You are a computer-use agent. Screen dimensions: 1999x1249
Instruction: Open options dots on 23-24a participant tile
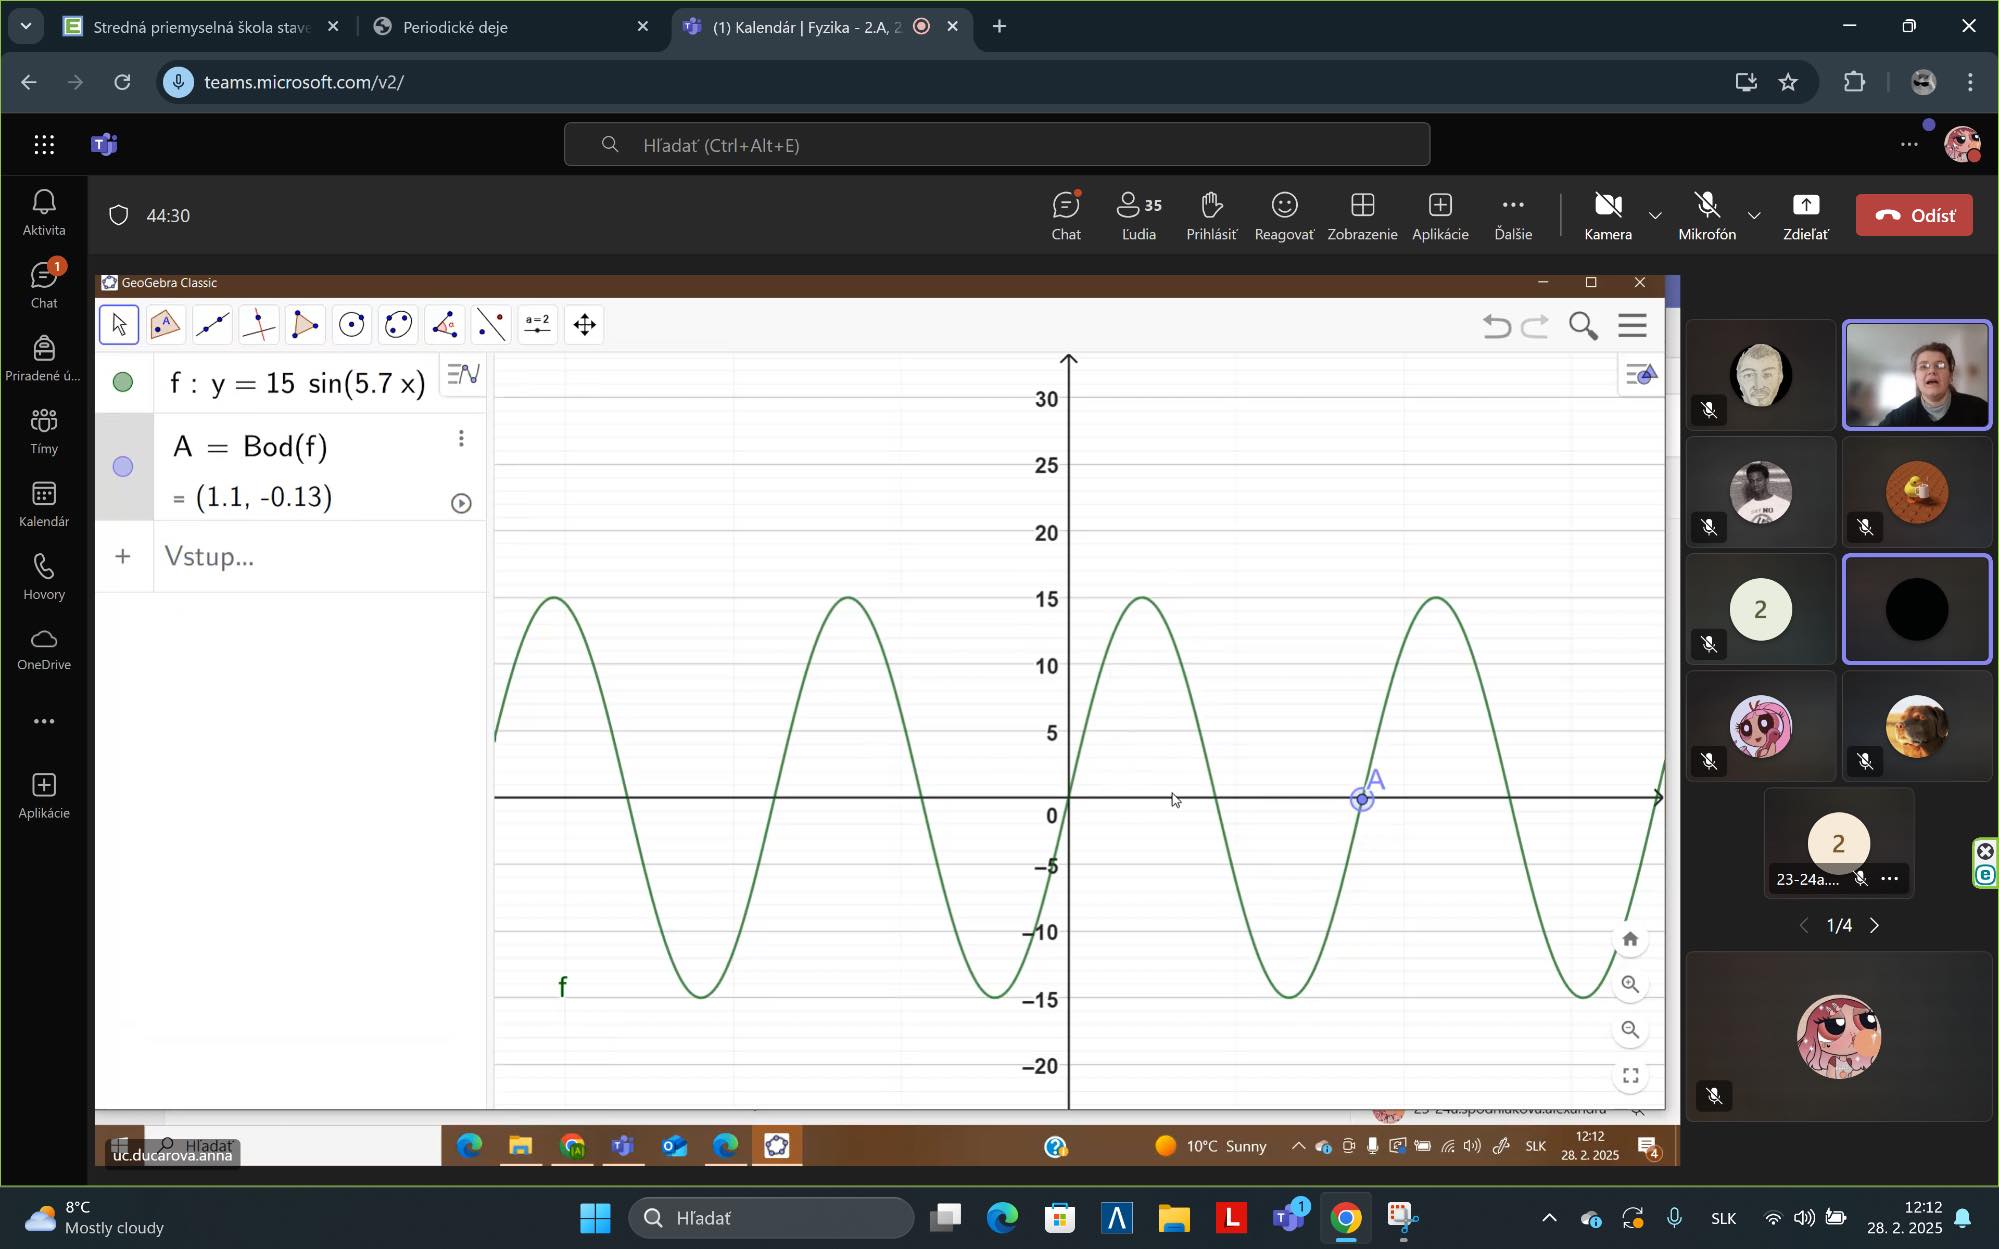1889,879
